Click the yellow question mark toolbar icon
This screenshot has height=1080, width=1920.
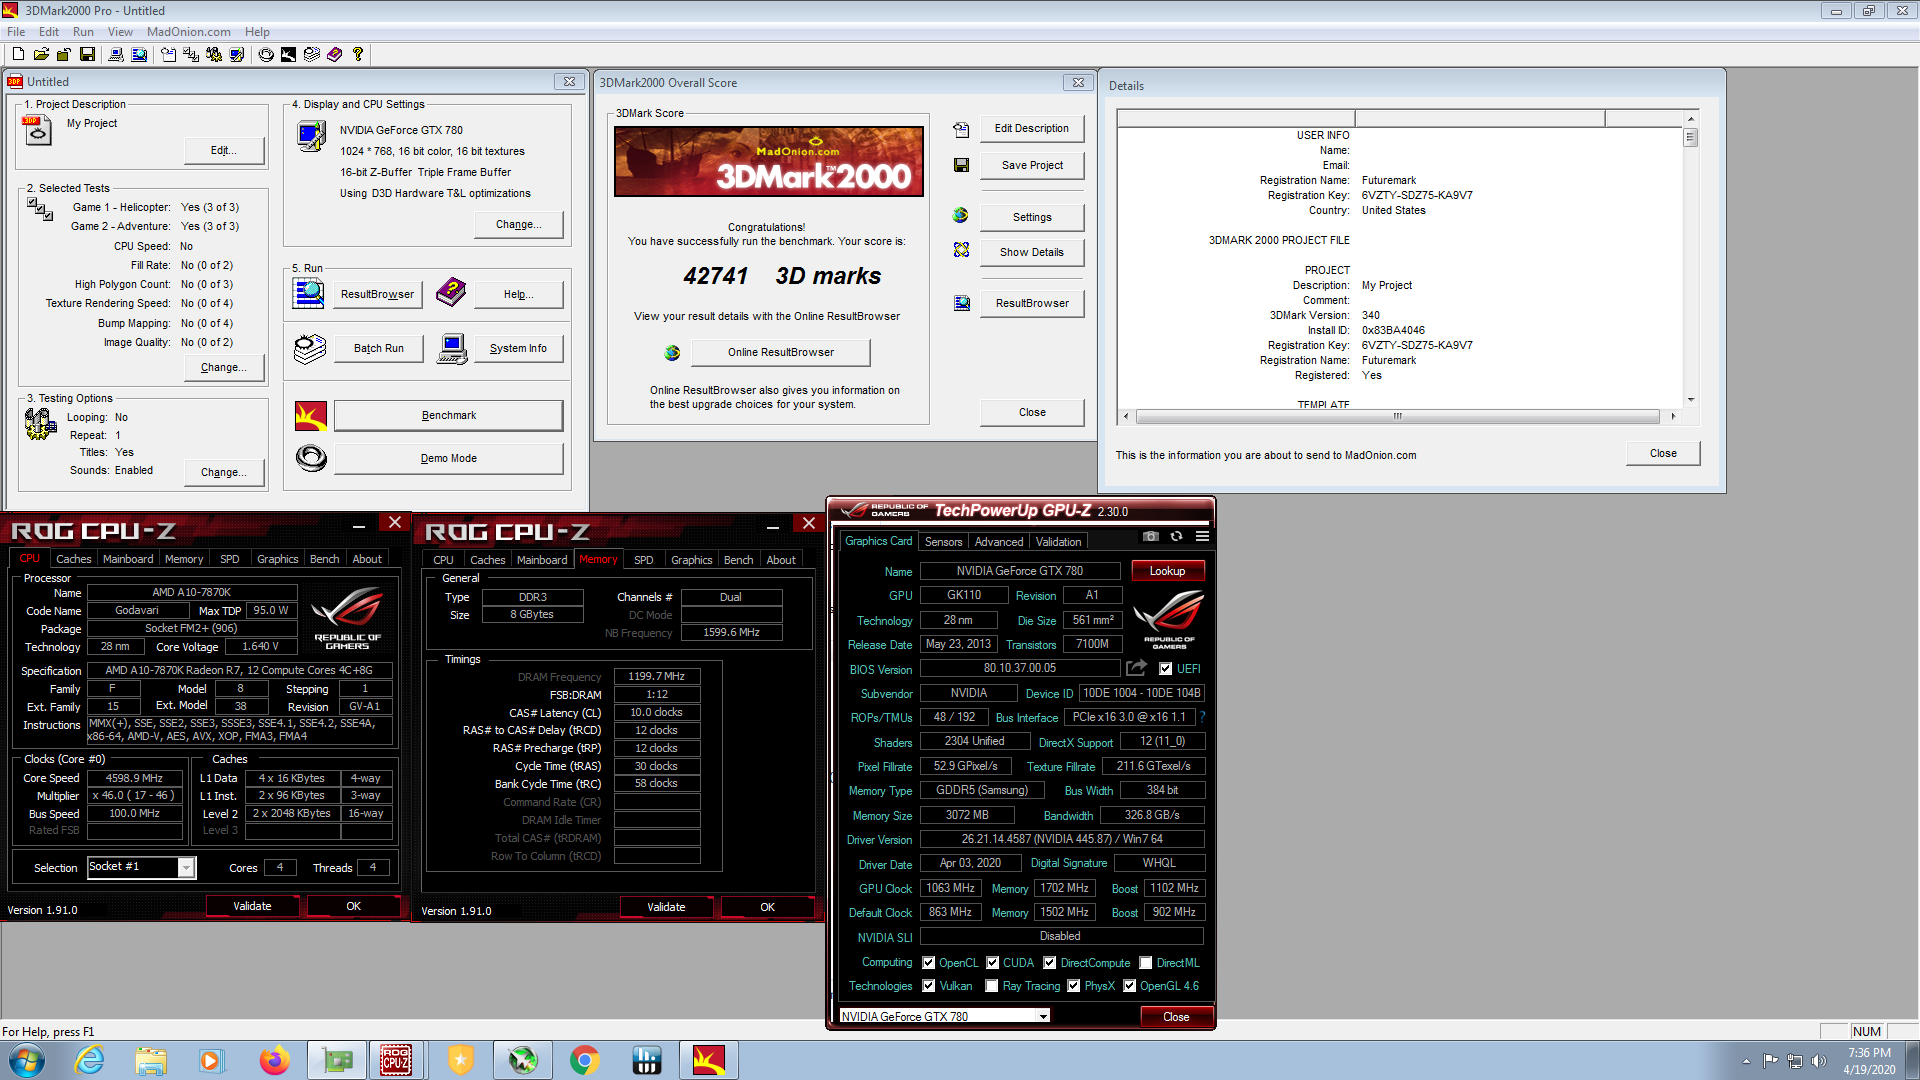click(x=358, y=54)
